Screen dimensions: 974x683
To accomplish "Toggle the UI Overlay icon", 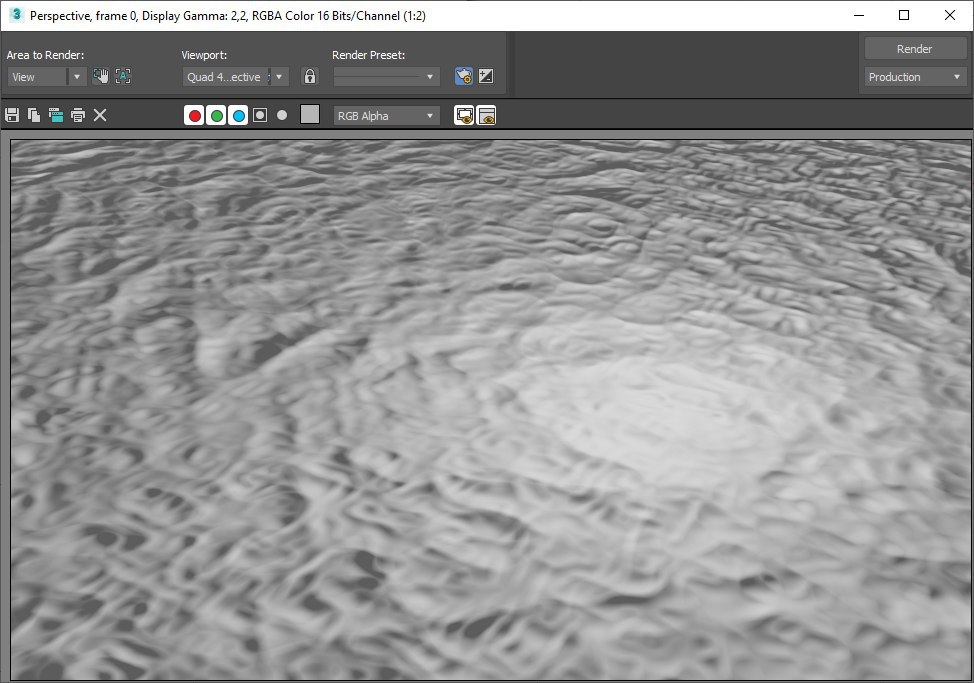I will [464, 115].
